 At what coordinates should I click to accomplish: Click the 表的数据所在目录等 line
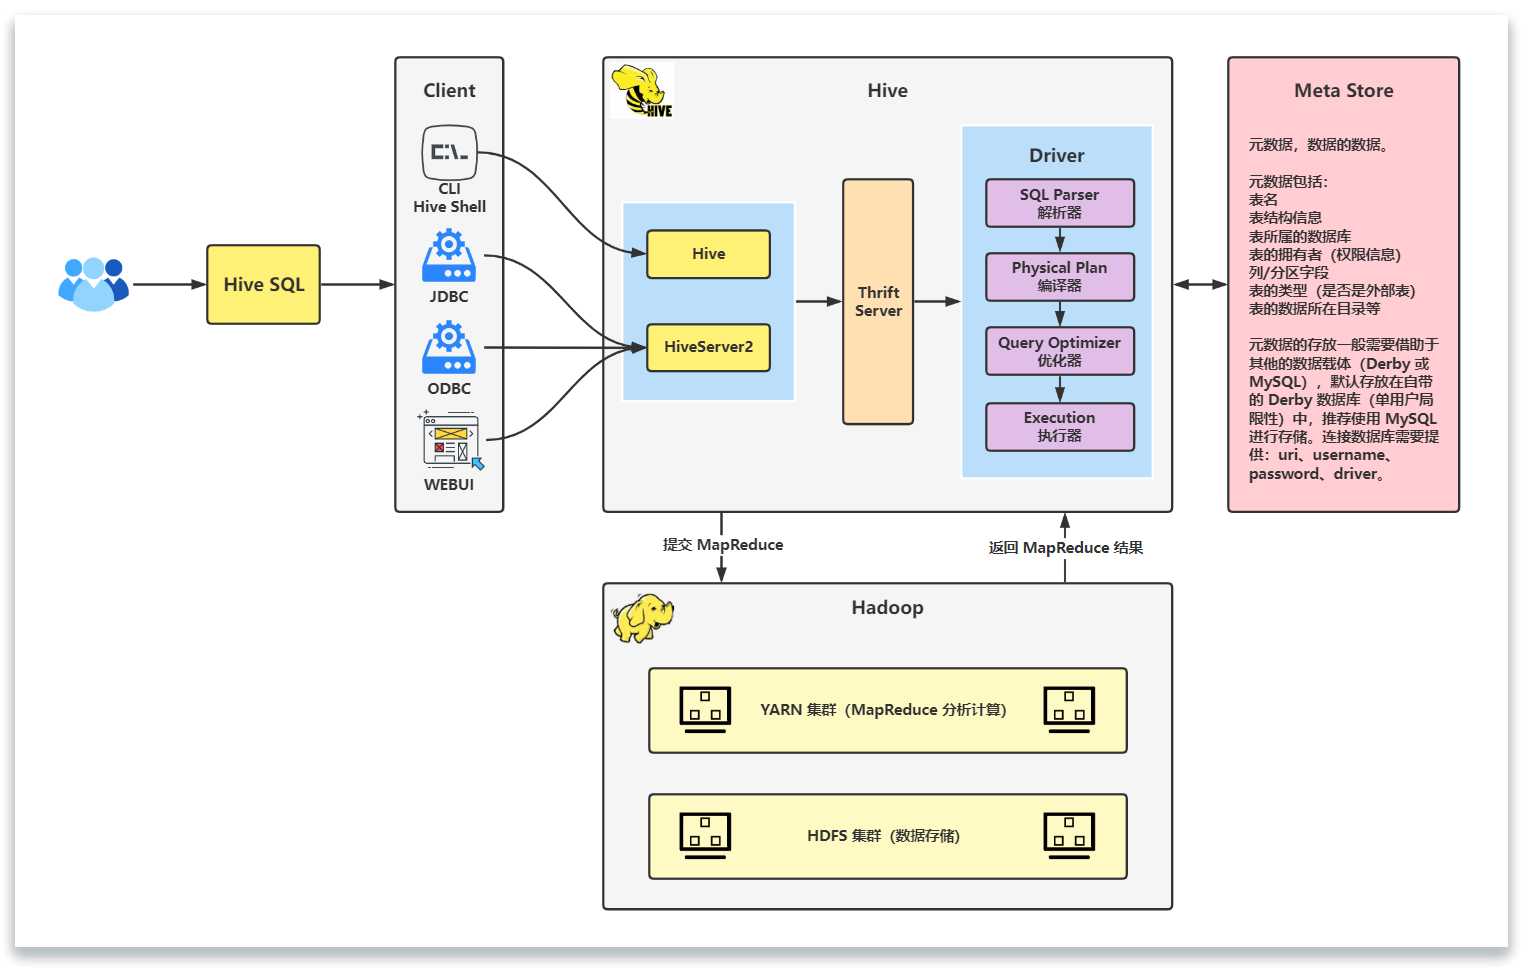(1314, 308)
